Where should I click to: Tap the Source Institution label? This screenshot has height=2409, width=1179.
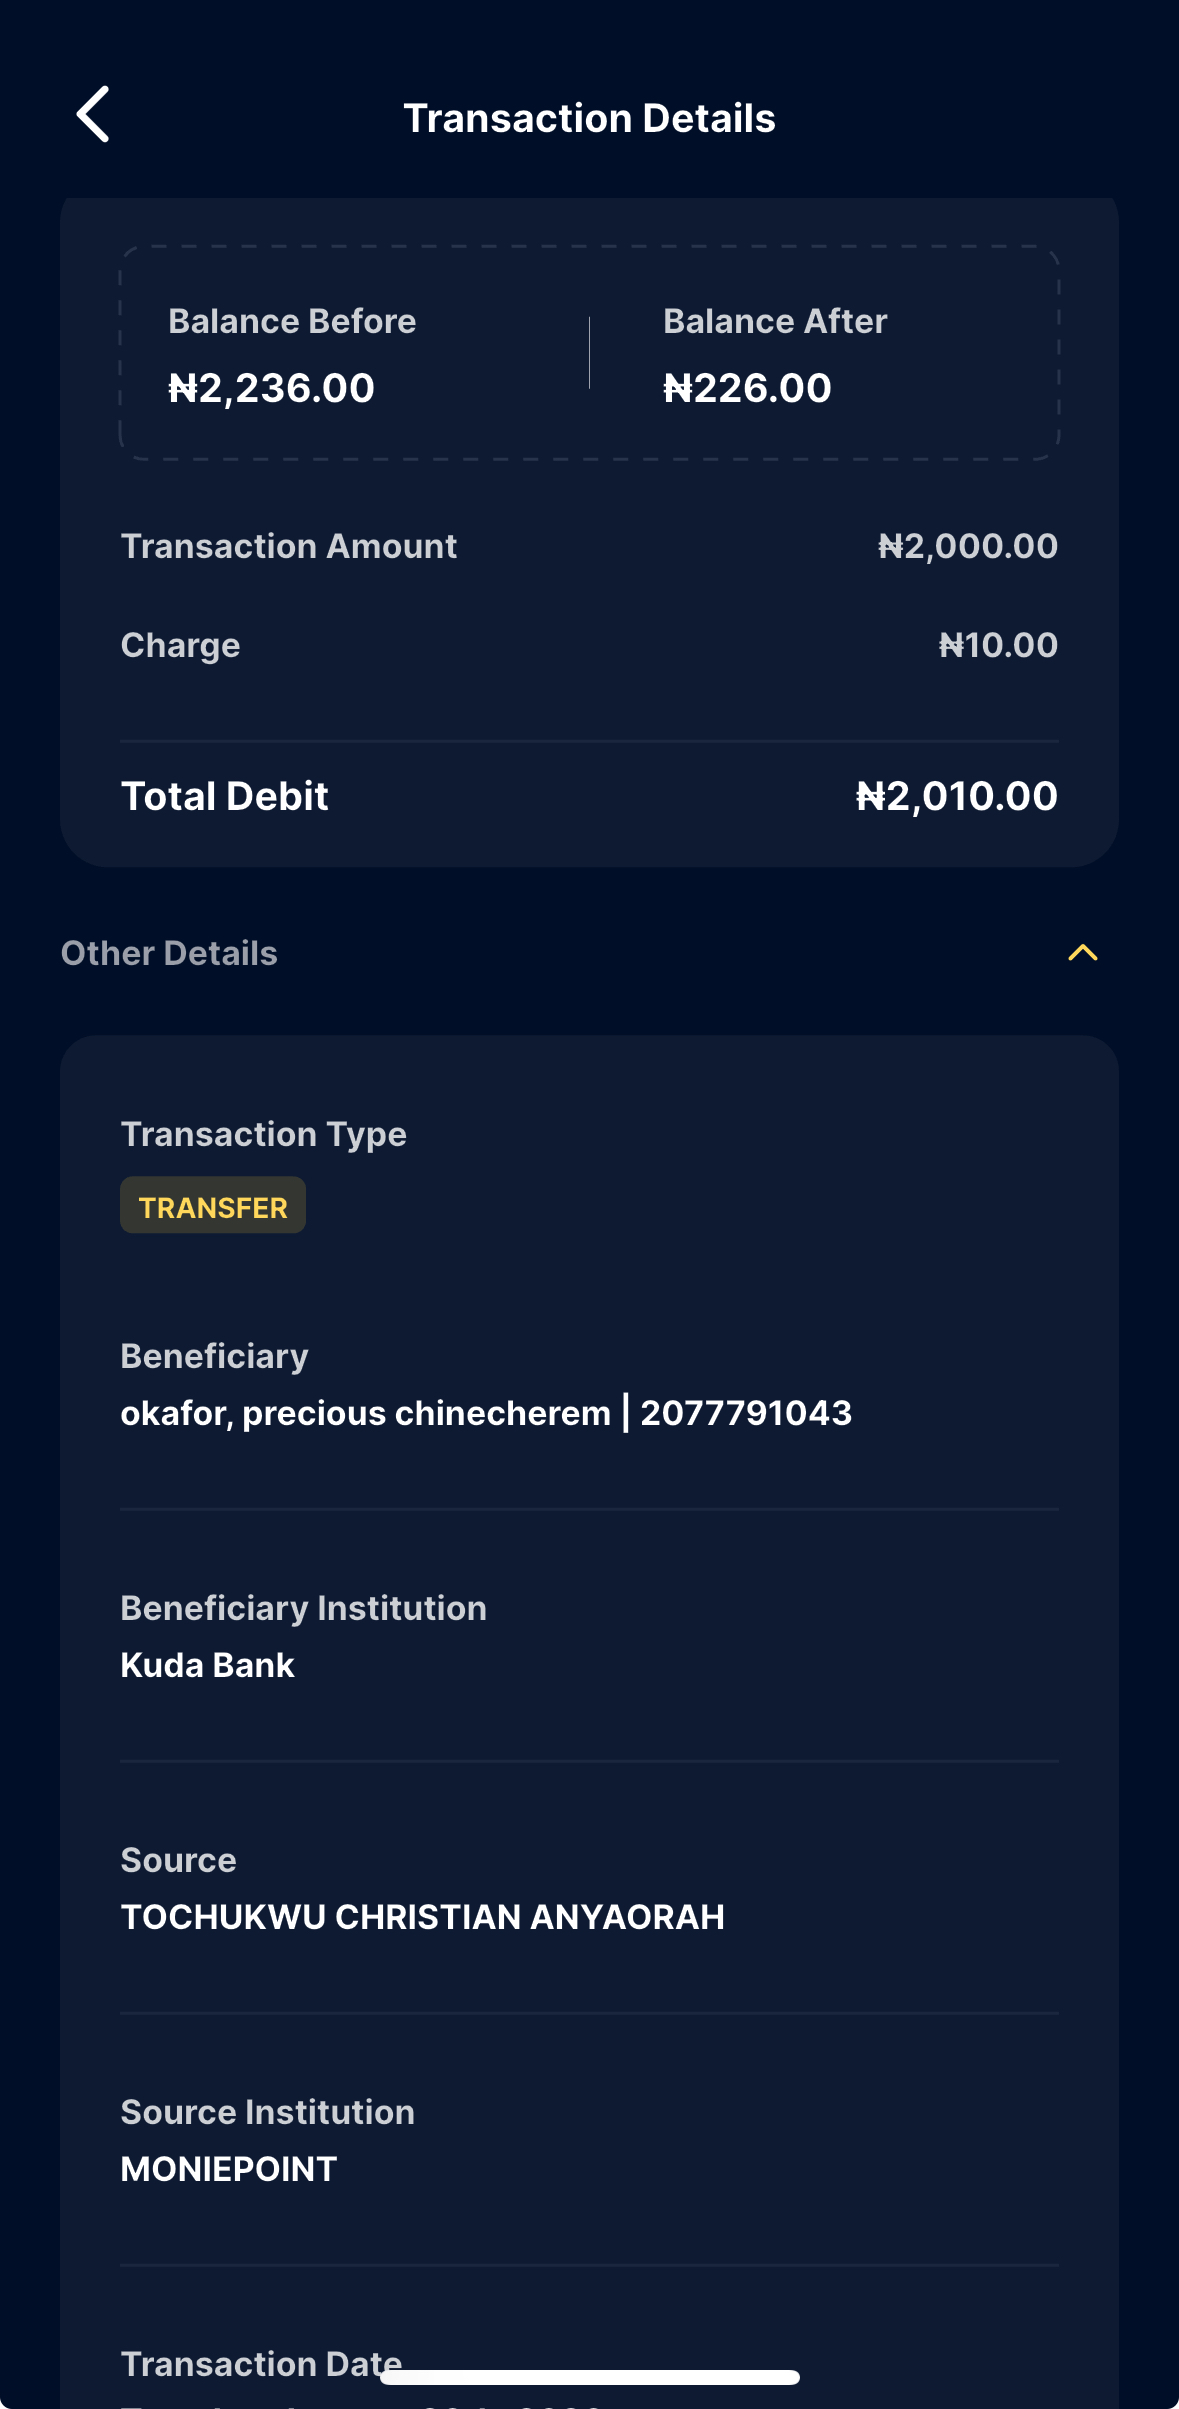pos(267,2112)
